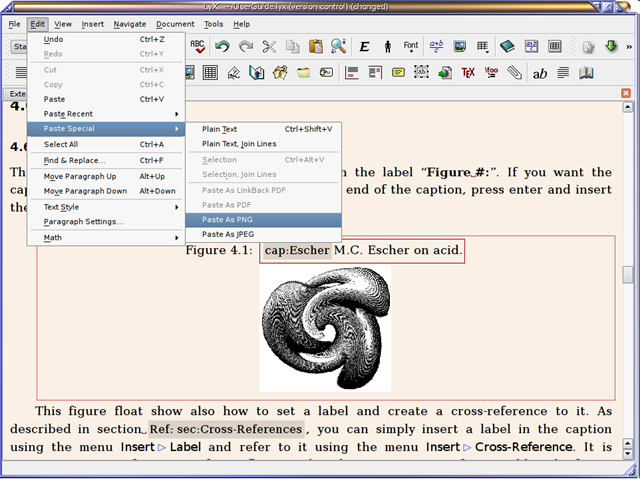Click the Ref: sec:Cross-References inset
Screen dimensions: 640x479
pos(225,429)
